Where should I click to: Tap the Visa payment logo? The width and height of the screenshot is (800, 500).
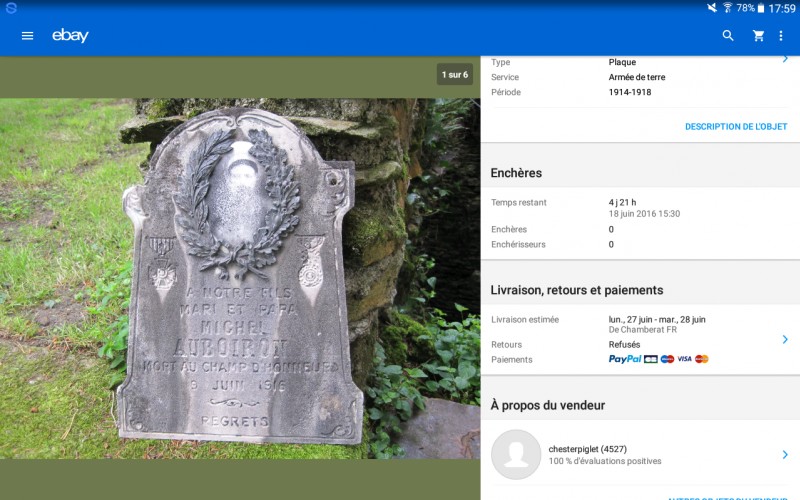[684, 359]
